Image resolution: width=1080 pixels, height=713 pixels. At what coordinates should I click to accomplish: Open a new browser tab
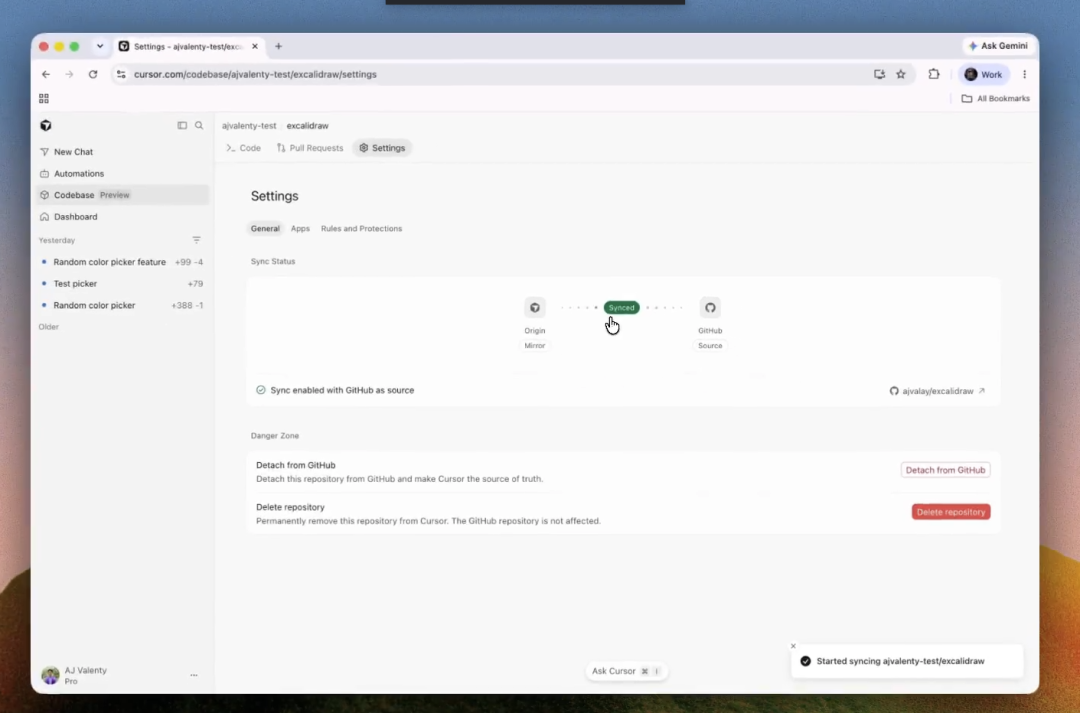click(278, 46)
